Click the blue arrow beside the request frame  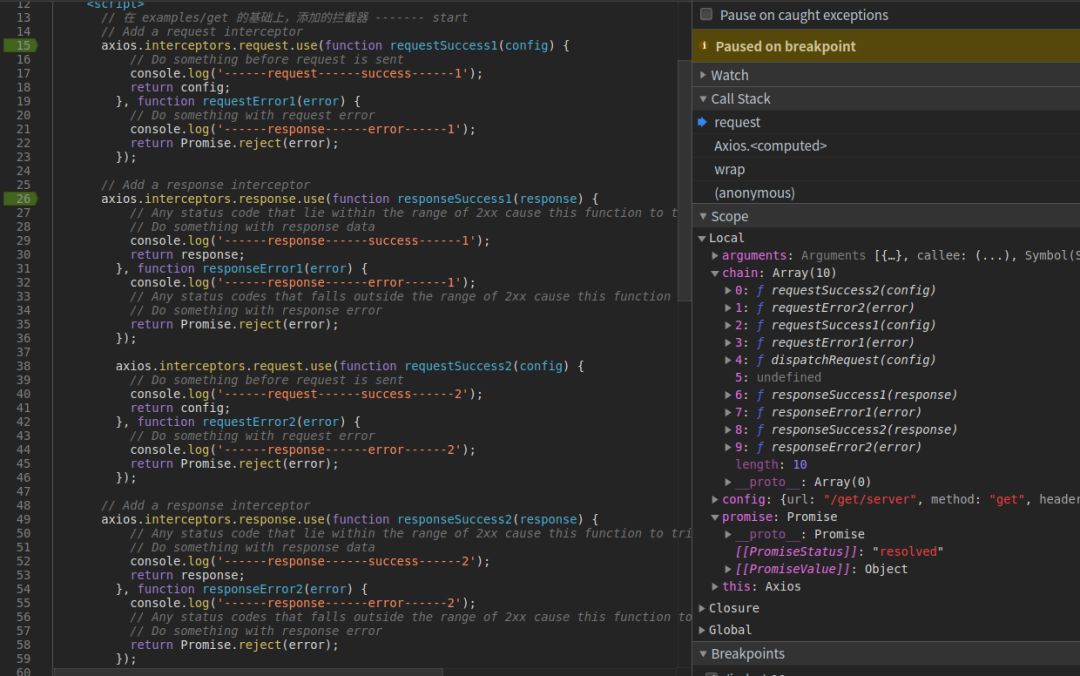(x=702, y=122)
